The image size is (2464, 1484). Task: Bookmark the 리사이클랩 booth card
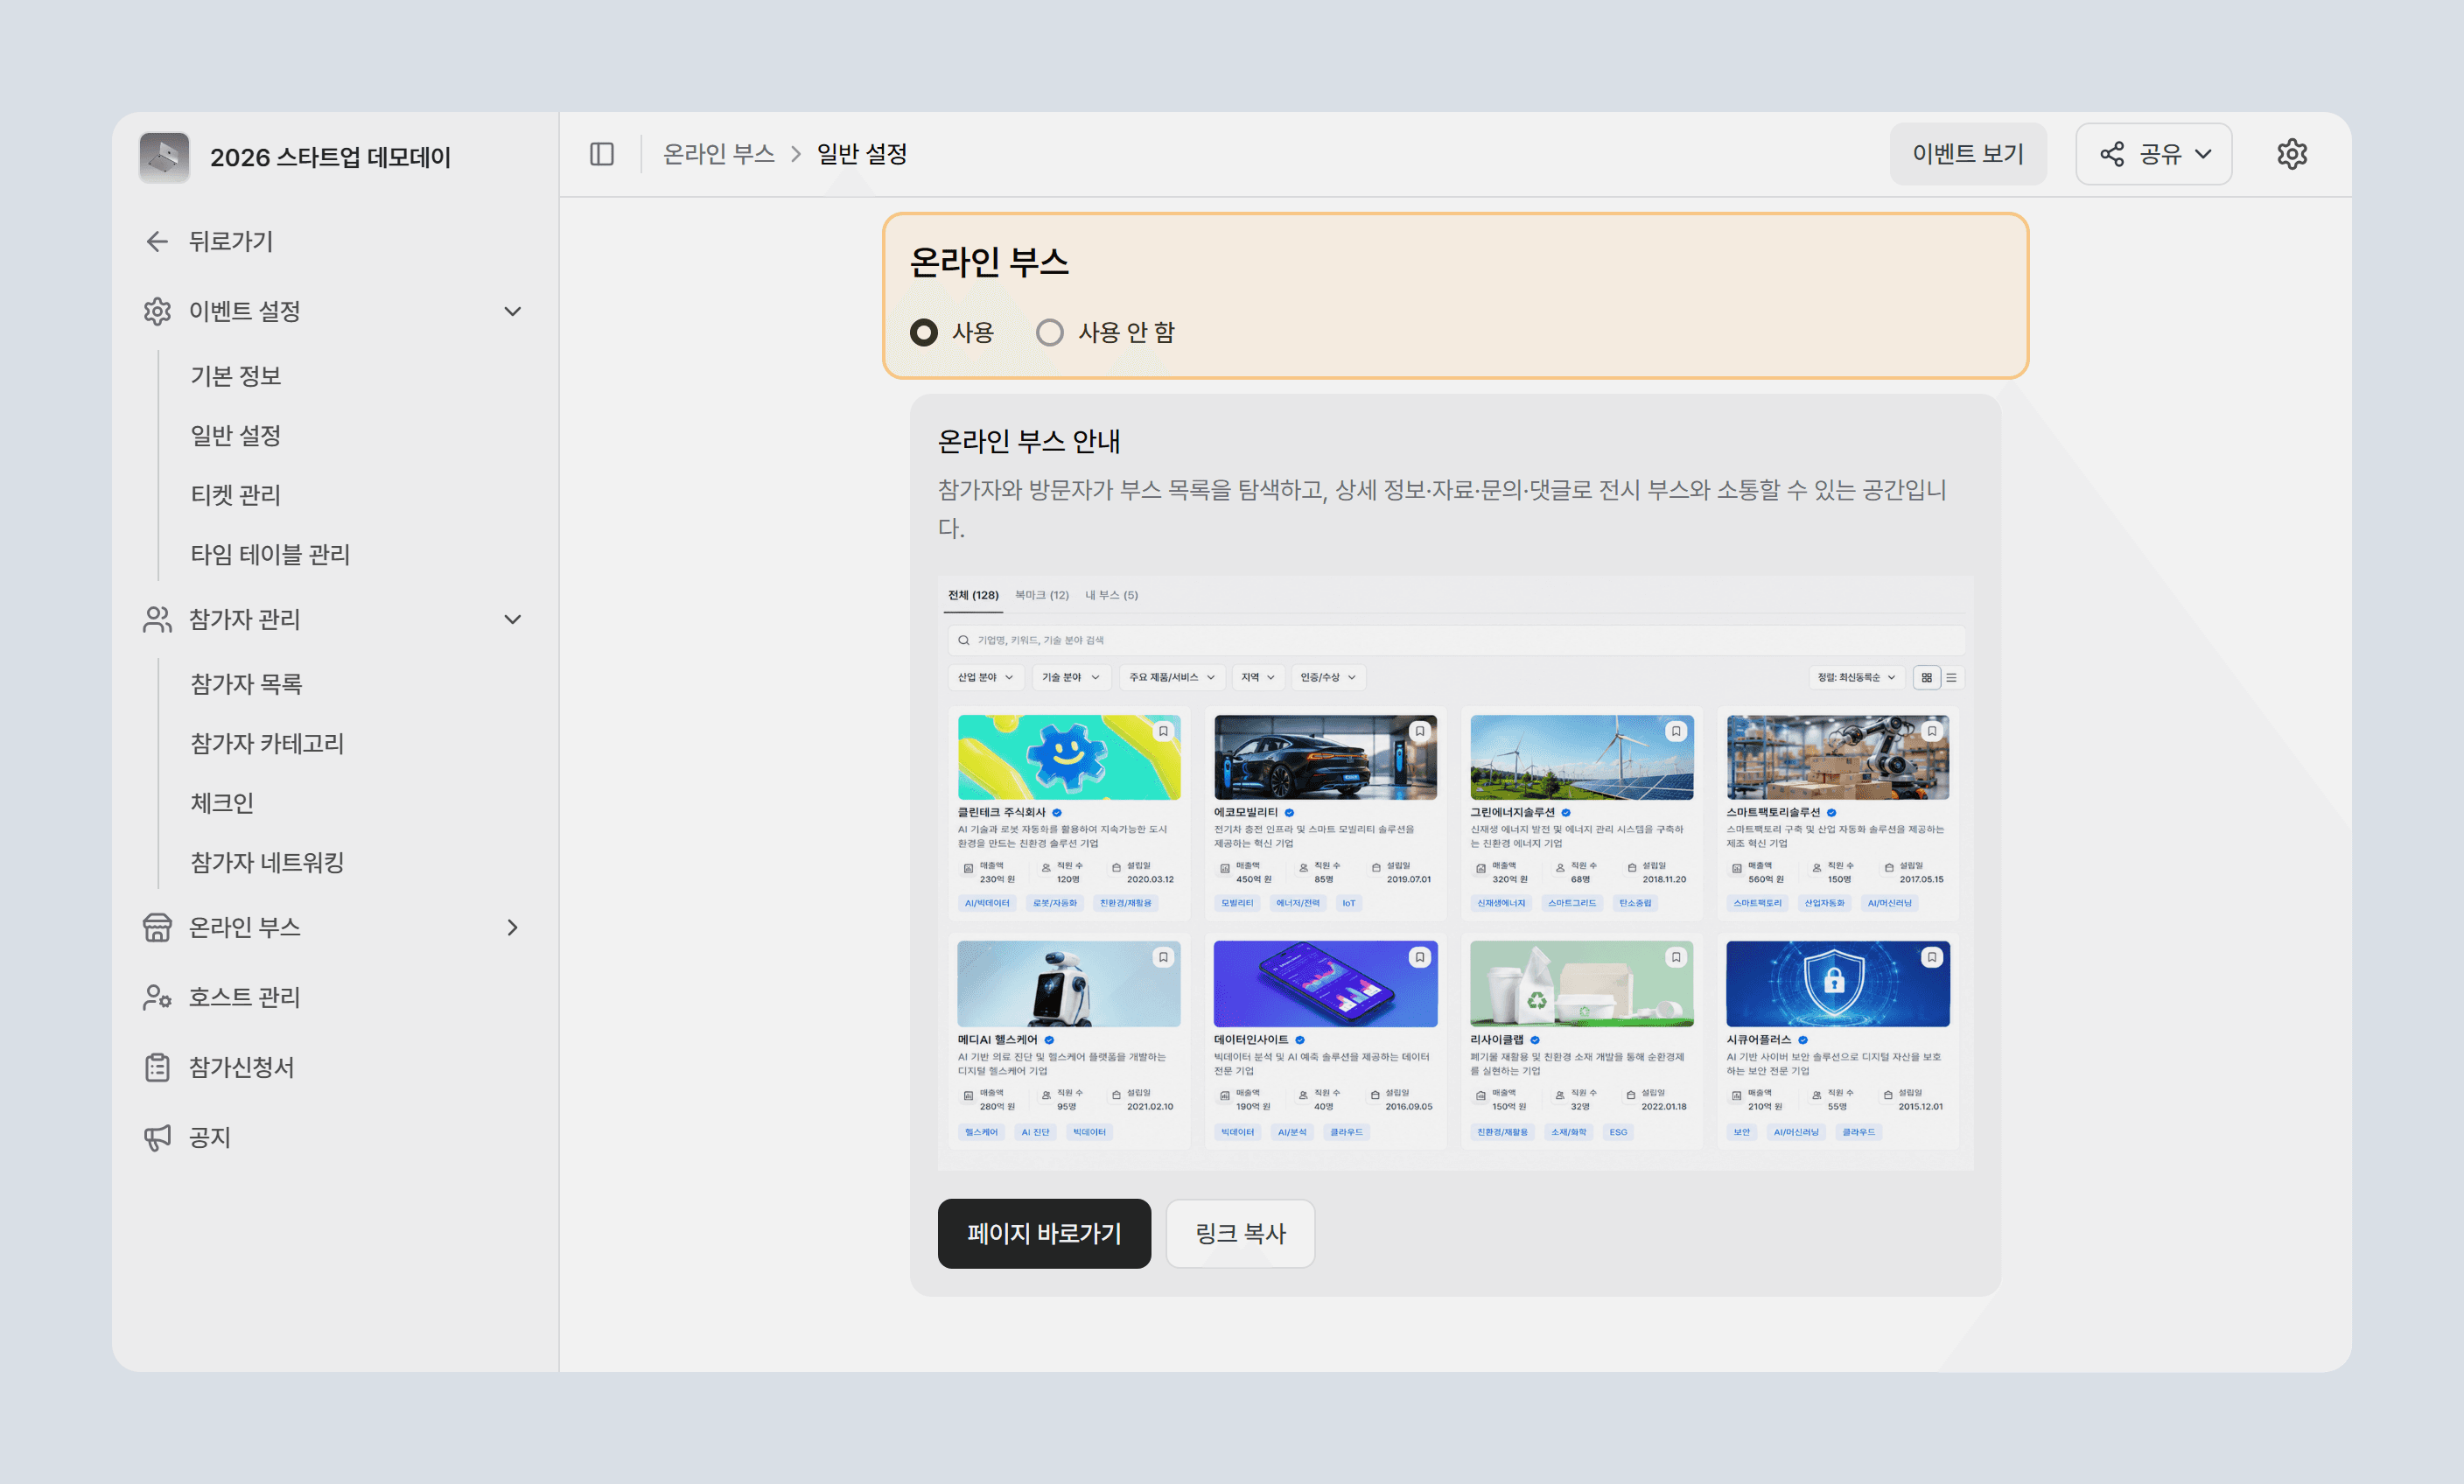[x=1676, y=957]
